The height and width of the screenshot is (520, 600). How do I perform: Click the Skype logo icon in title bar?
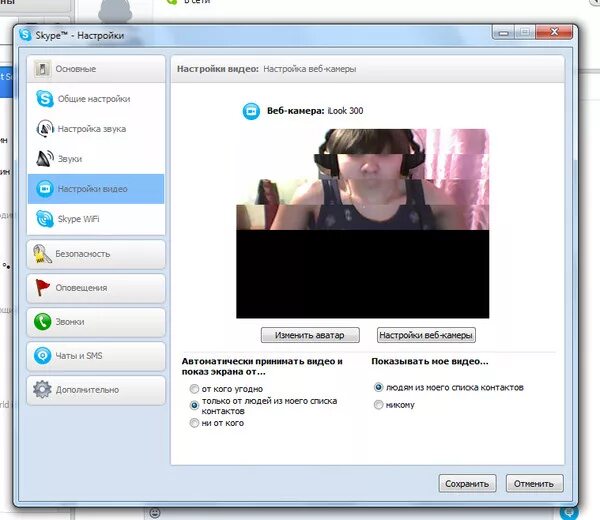[25, 35]
